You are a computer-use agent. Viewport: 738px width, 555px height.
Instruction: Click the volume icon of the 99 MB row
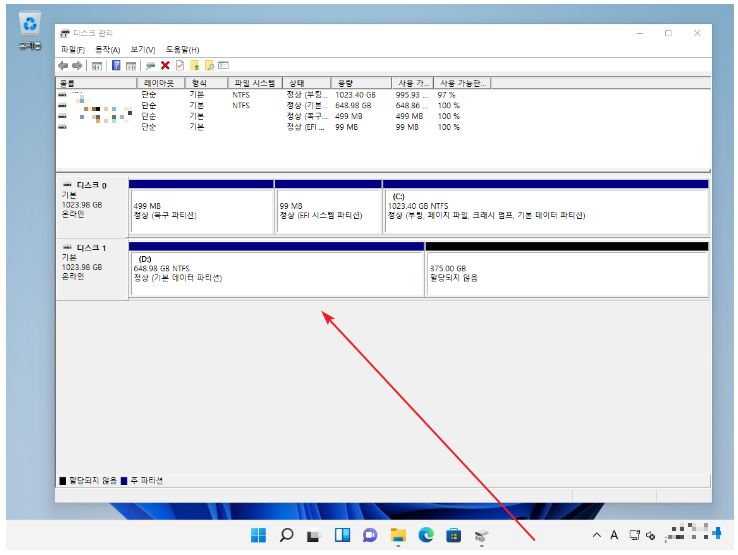pyautogui.click(x=62, y=127)
